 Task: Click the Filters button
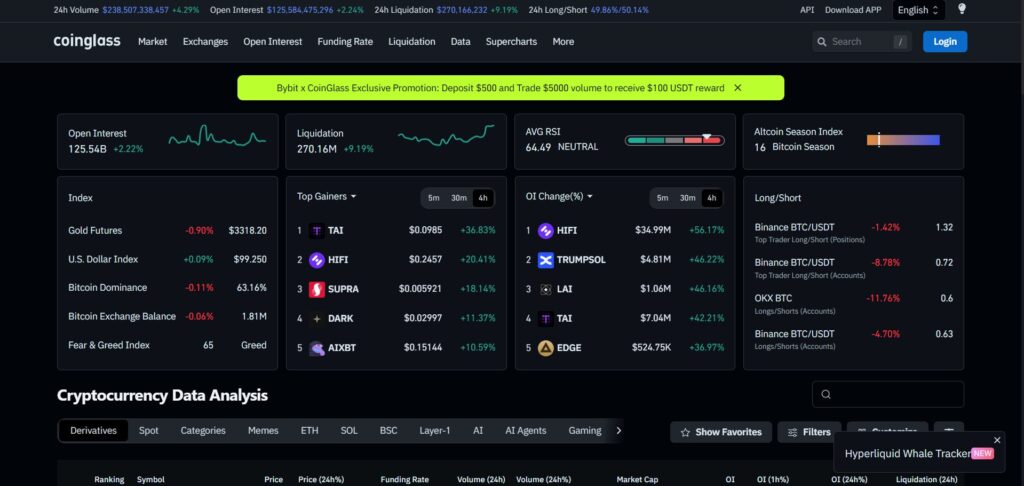pyautogui.click(x=809, y=432)
